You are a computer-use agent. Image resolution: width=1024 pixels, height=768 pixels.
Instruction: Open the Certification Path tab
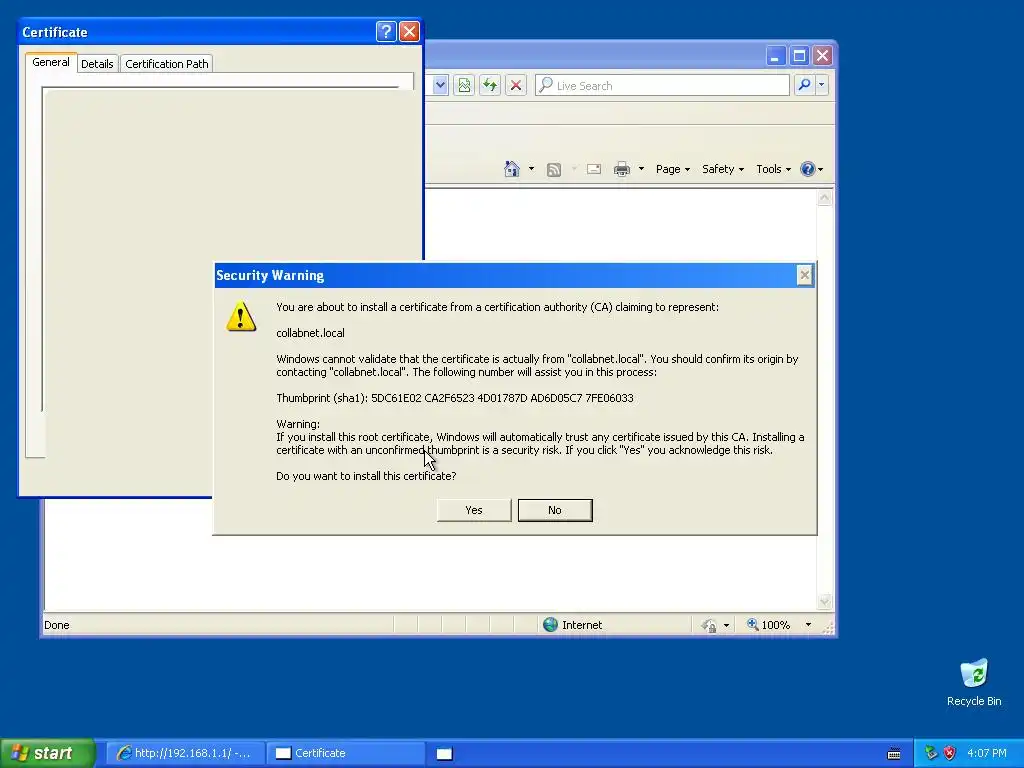(x=167, y=63)
